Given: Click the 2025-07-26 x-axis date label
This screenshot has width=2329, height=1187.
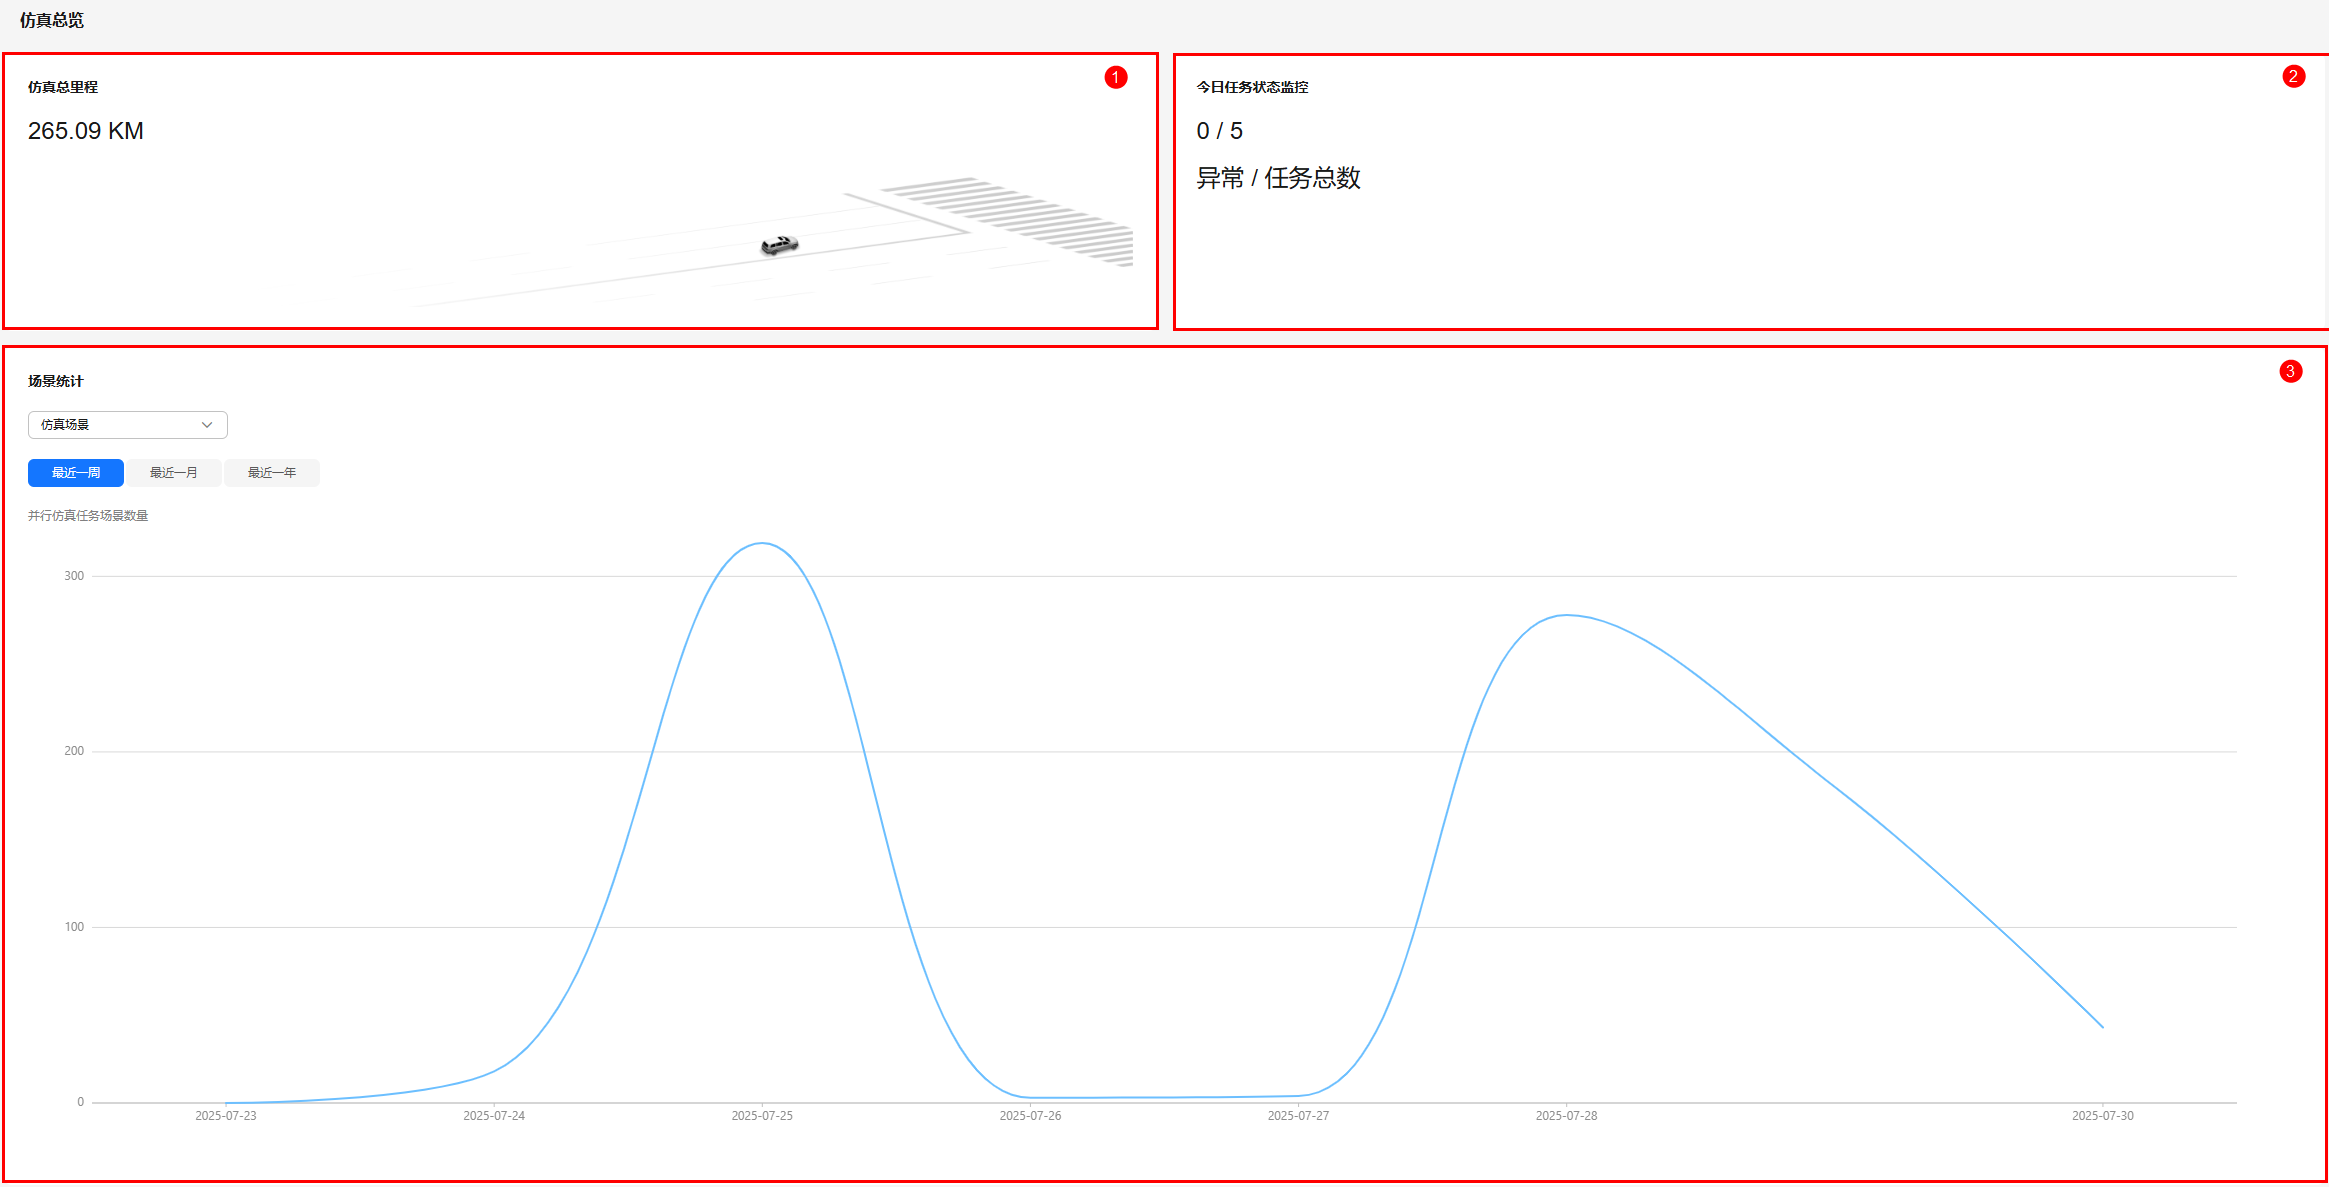Looking at the screenshot, I should pos(1030,1116).
